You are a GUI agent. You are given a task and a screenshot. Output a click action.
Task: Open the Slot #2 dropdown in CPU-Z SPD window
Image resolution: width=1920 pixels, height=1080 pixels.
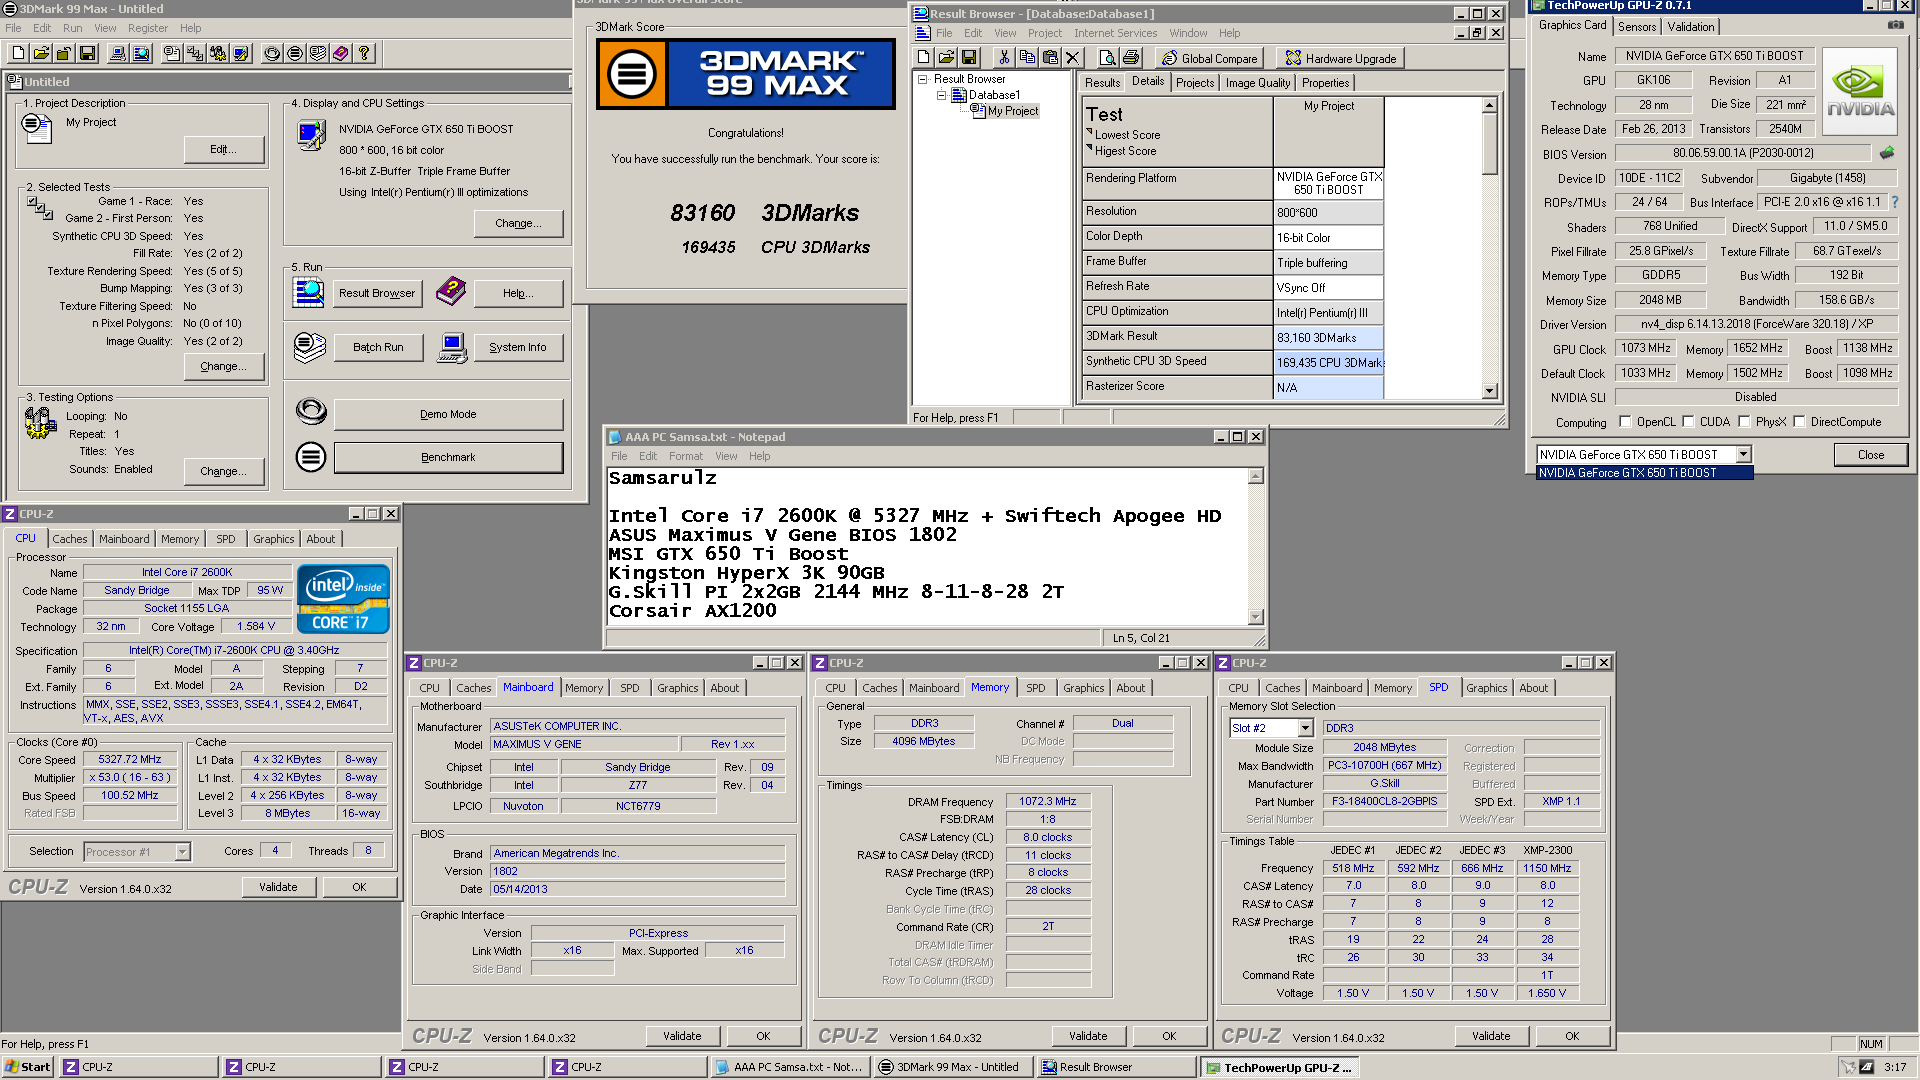[x=1305, y=728]
